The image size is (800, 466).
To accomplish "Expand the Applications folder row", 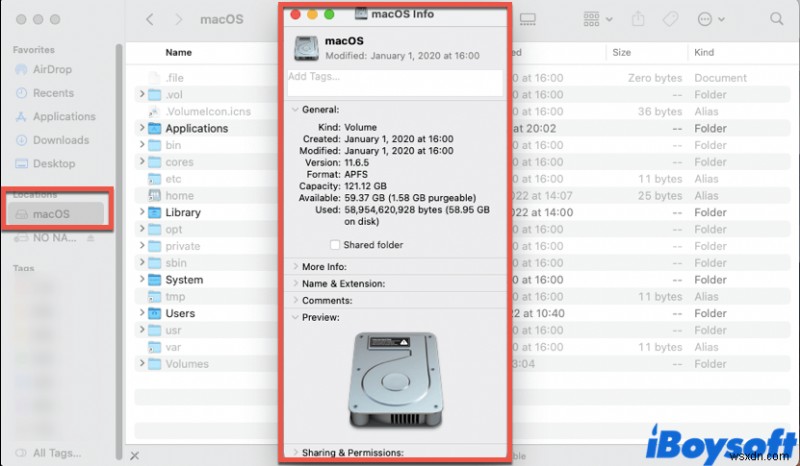I will coord(141,128).
